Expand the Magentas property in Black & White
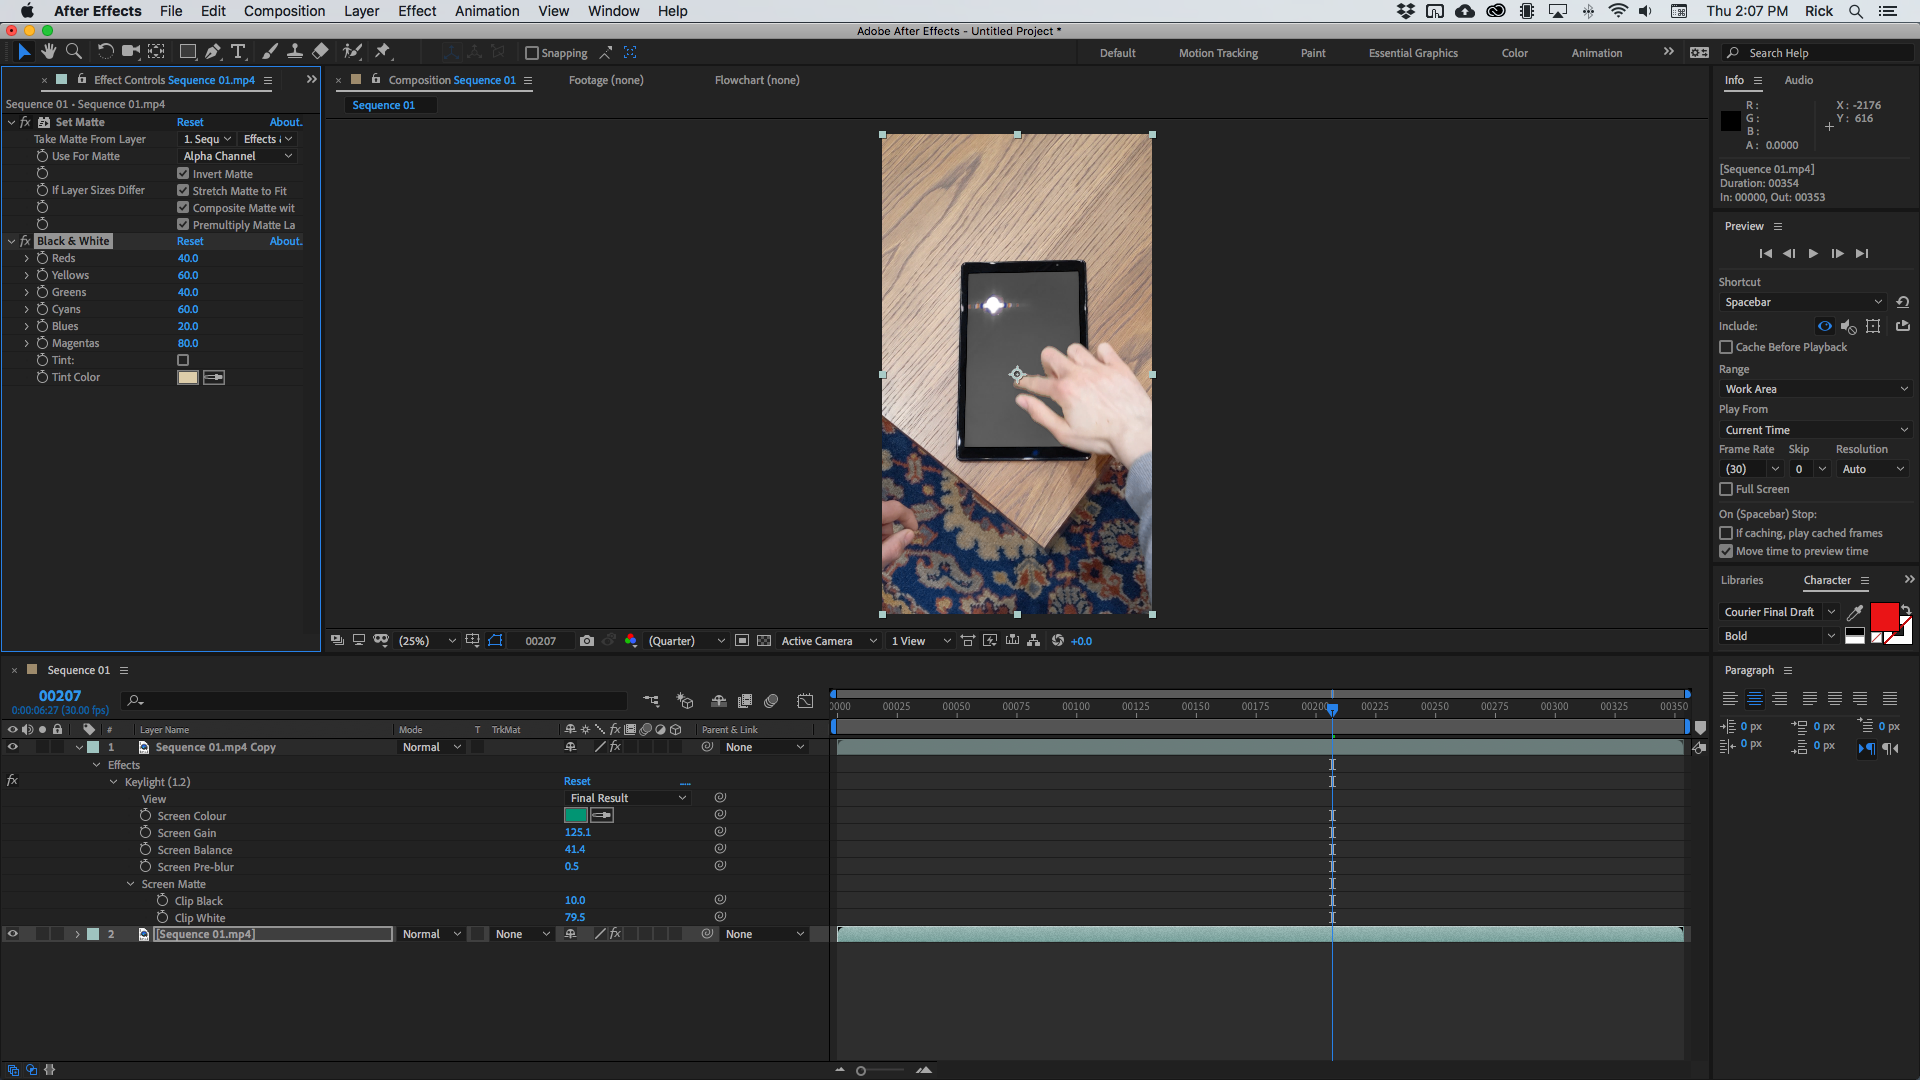 coord(26,343)
